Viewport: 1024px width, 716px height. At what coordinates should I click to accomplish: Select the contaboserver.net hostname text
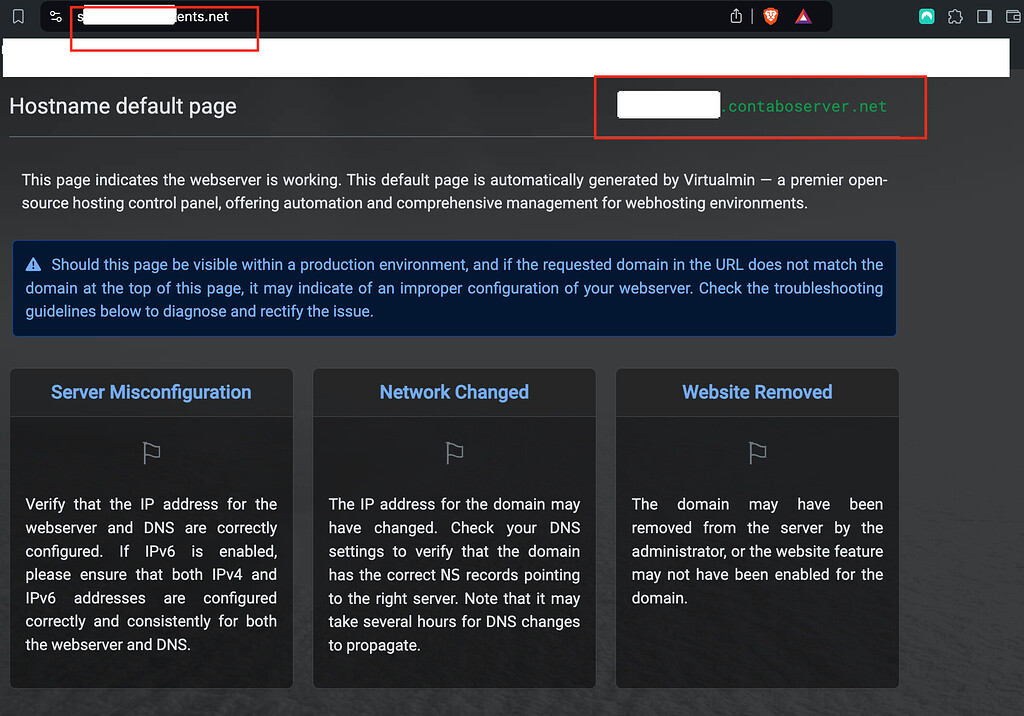pyautogui.click(x=806, y=105)
